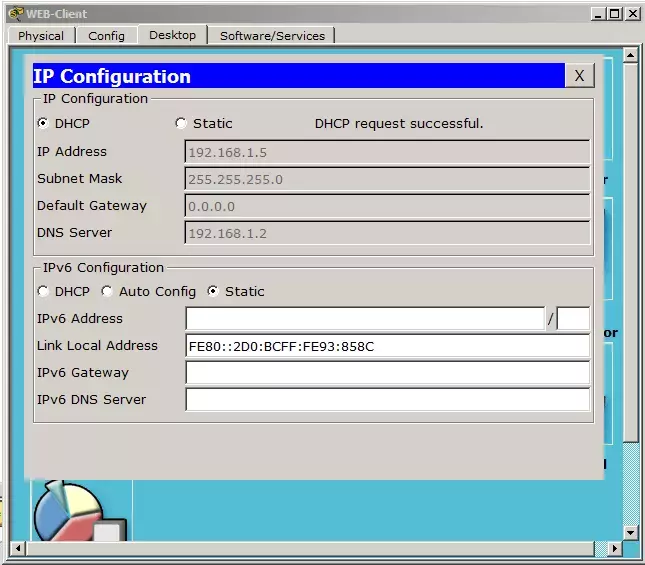Select the IPv6 Static radio button

pos(213,292)
